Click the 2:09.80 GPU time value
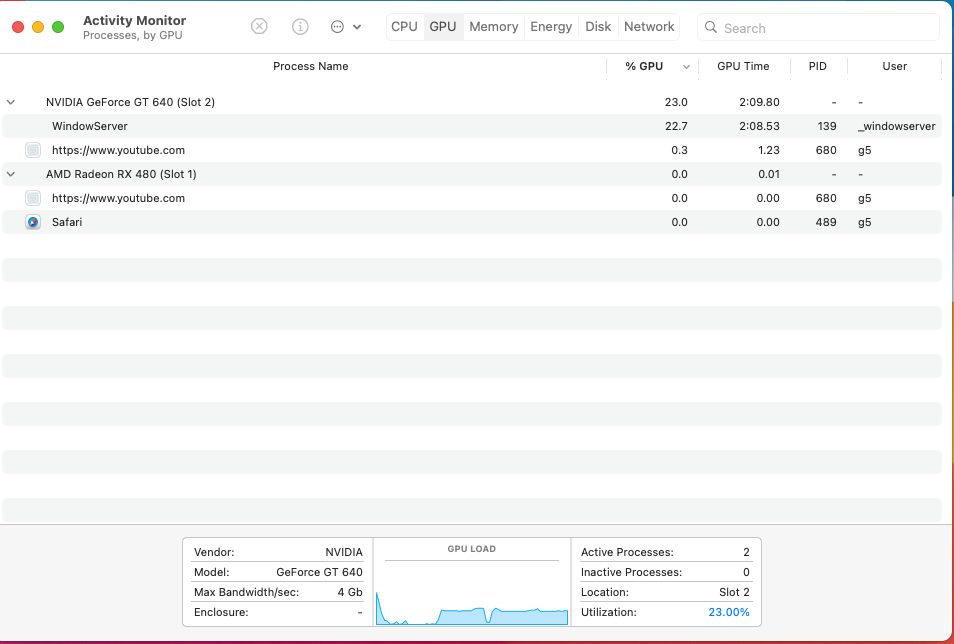 click(759, 102)
